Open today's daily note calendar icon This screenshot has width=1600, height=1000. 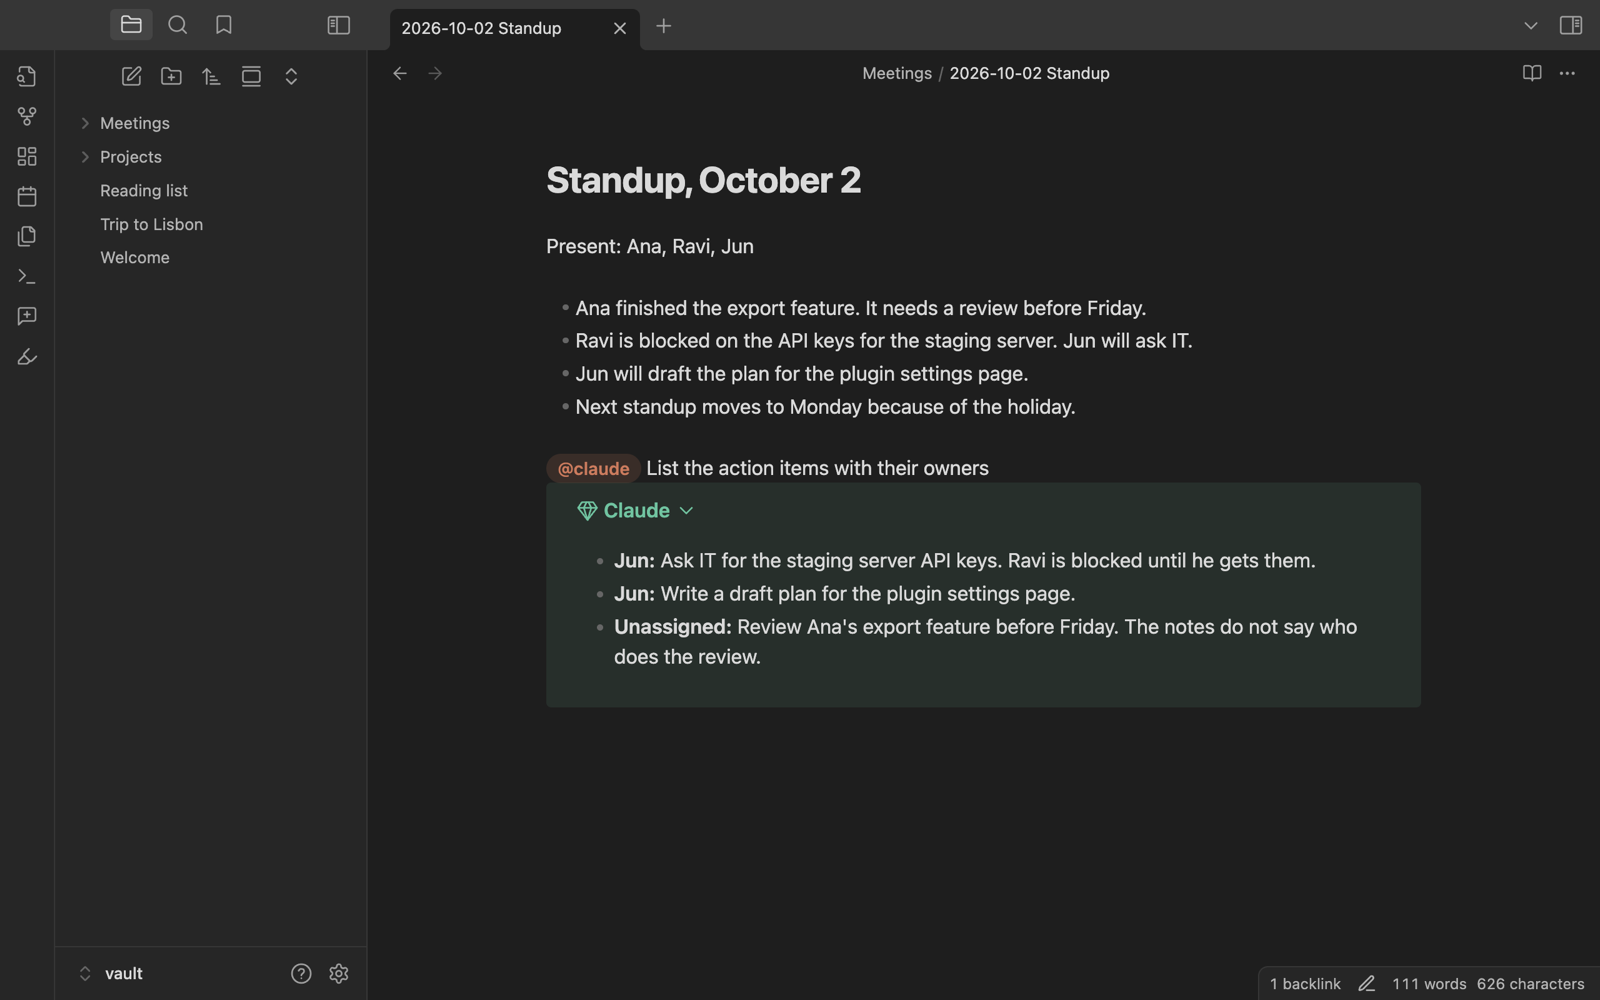click(x=27, y=196)
